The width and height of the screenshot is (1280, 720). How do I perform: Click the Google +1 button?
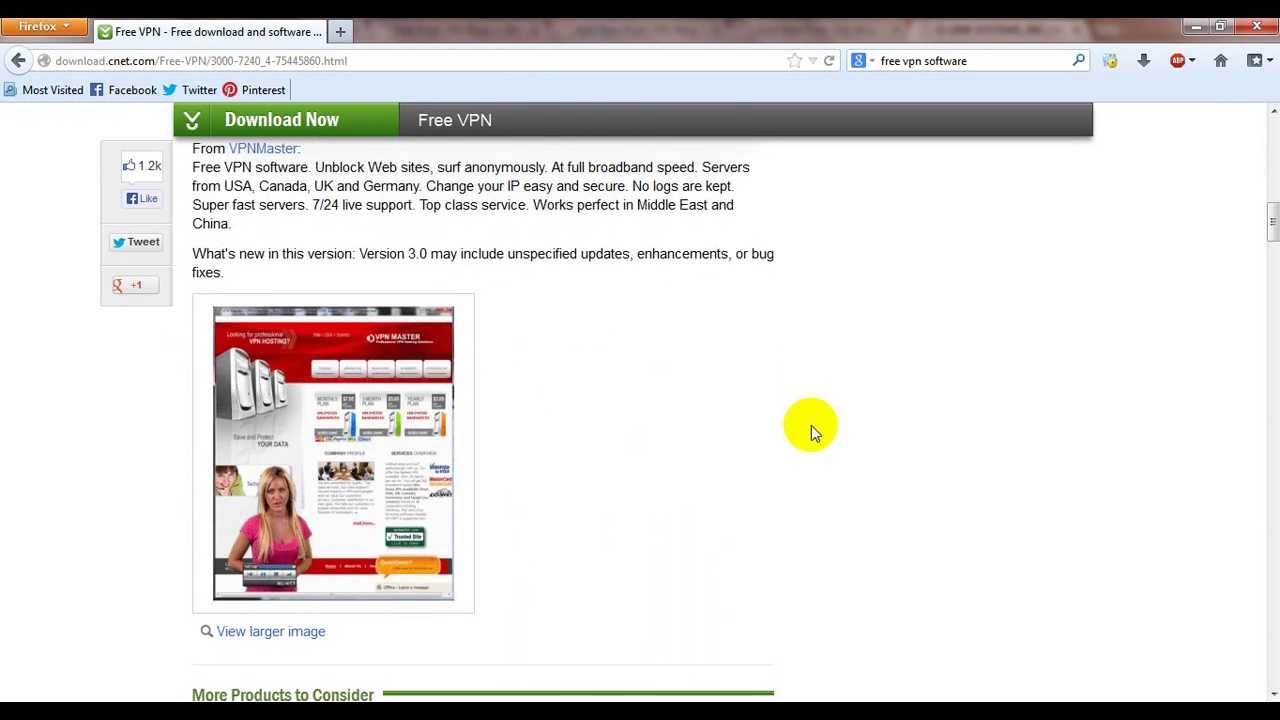tap(134, 286)
